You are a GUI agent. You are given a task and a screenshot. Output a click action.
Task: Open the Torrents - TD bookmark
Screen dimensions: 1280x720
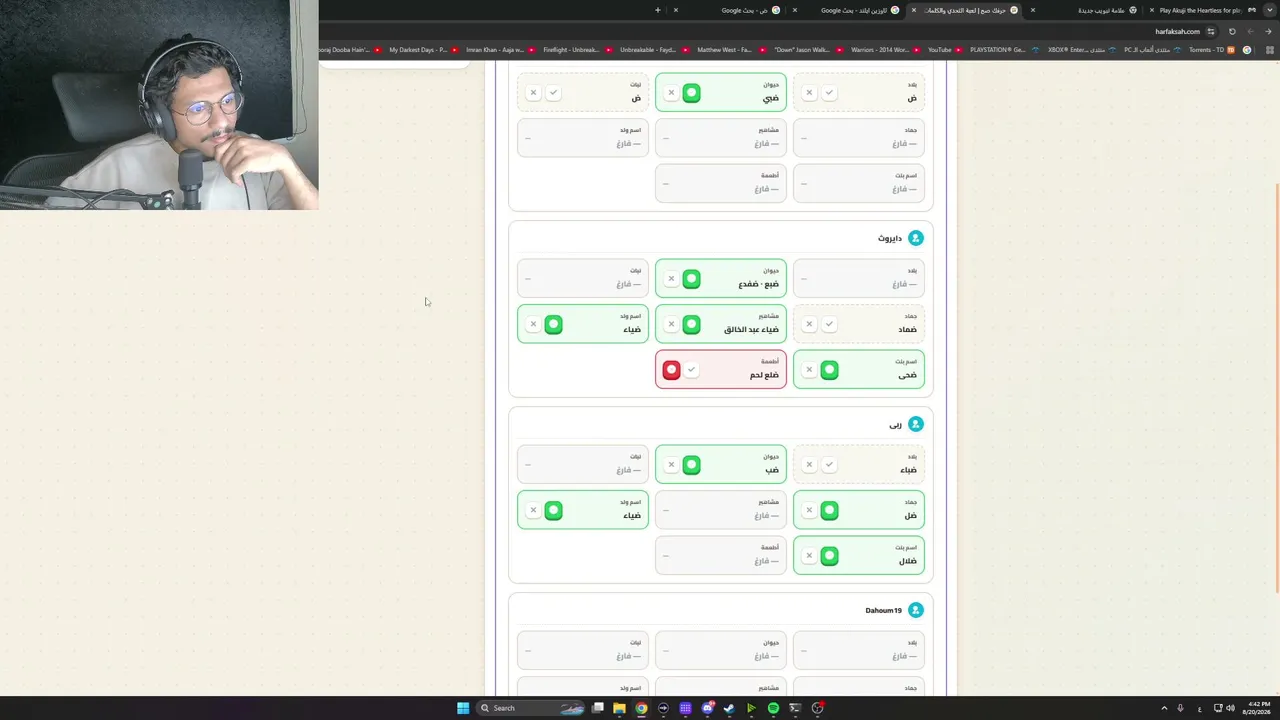[x=1211, y=50]
